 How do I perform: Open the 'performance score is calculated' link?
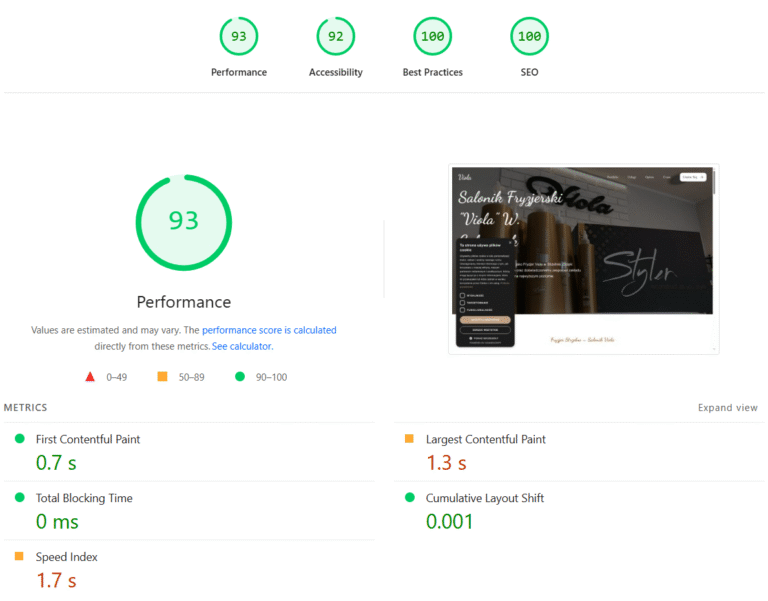point(269,330)
